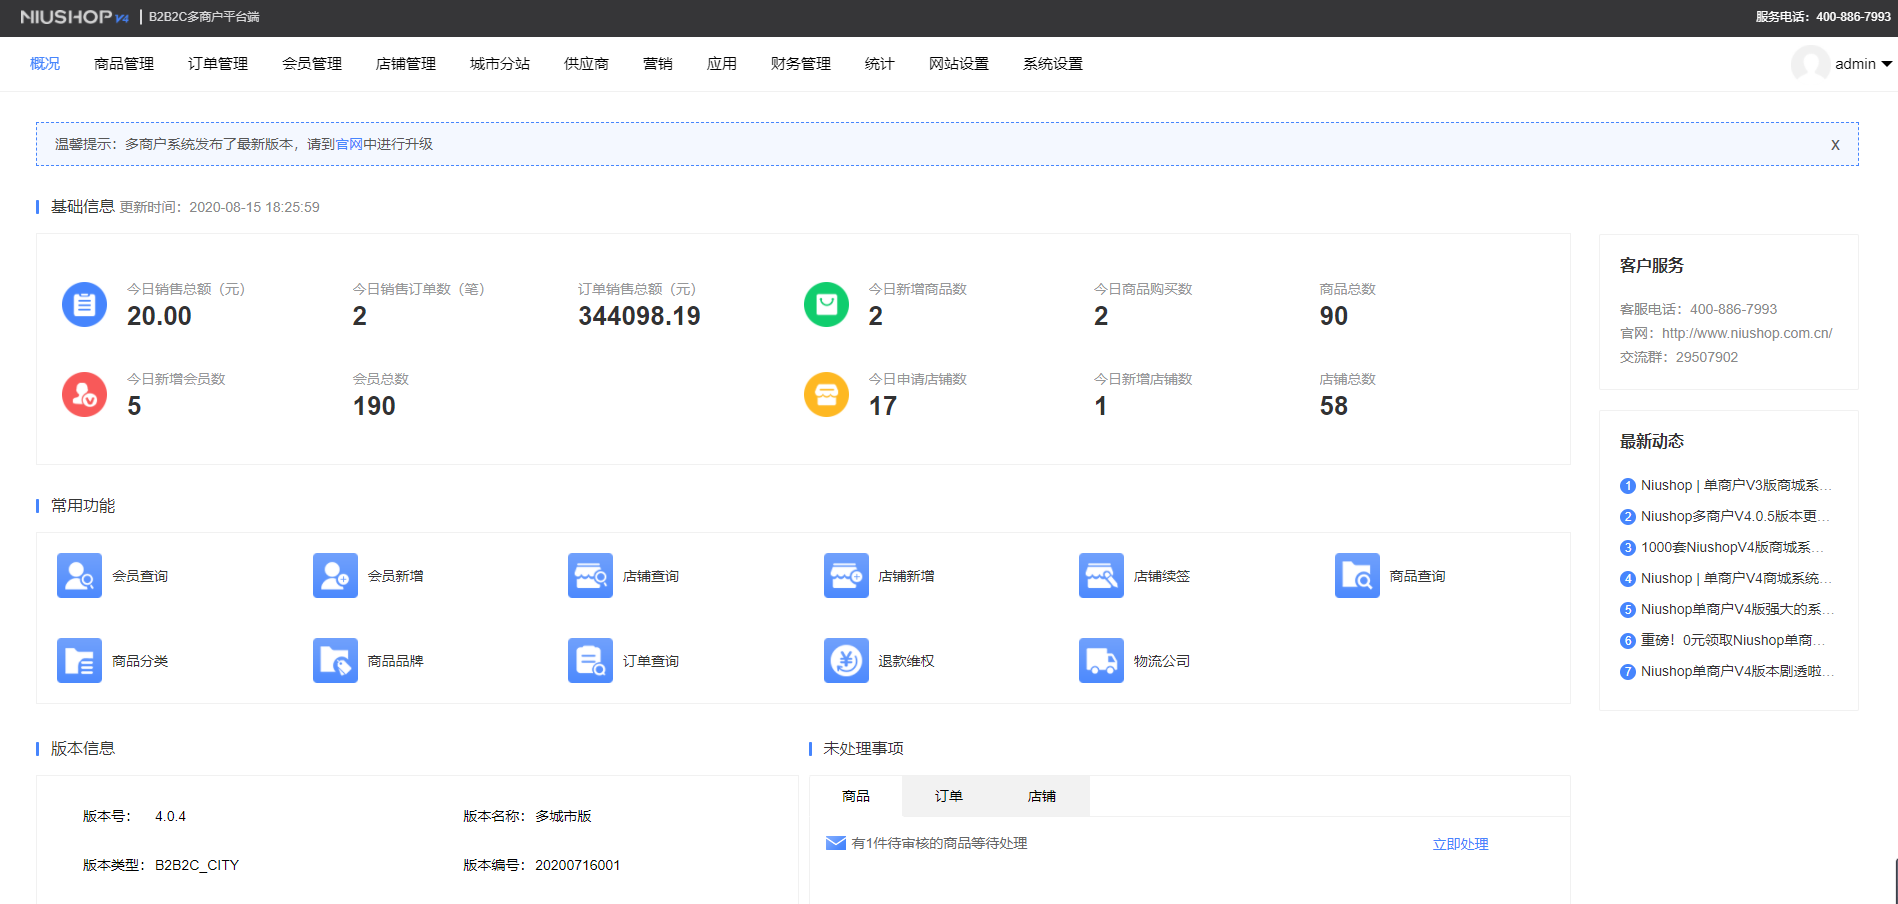Go to 概况 overview menu
The height and width of the screenshot is (904, 1898).
coord(45,64)
